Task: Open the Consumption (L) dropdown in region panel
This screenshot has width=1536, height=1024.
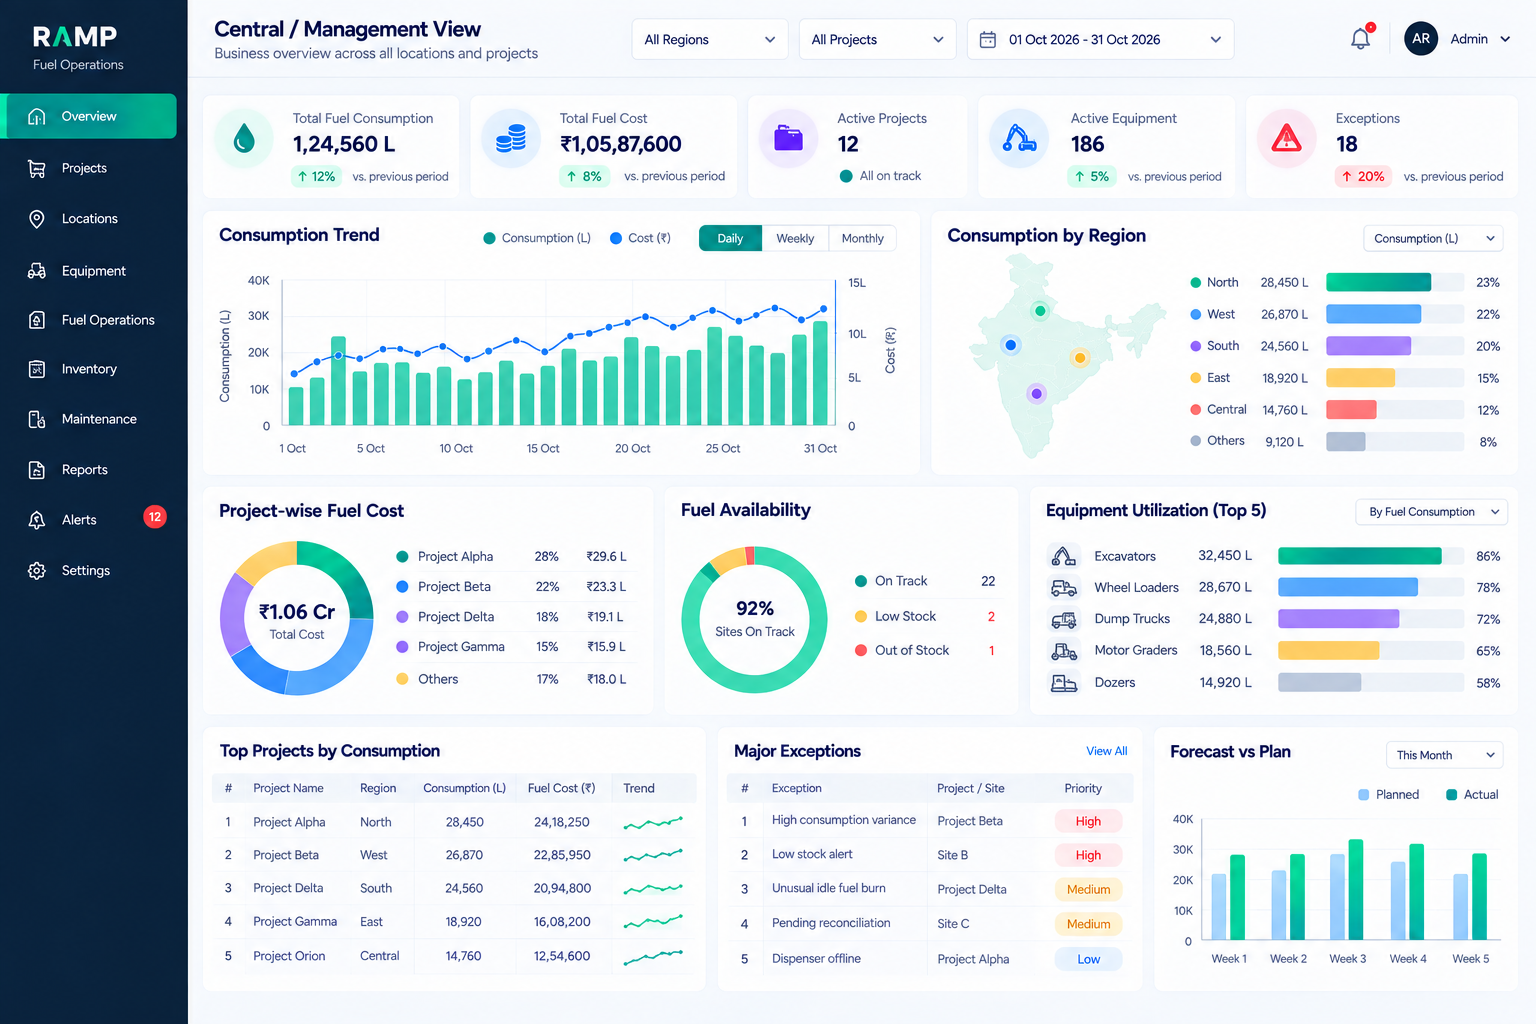Action: (1433, 238)
